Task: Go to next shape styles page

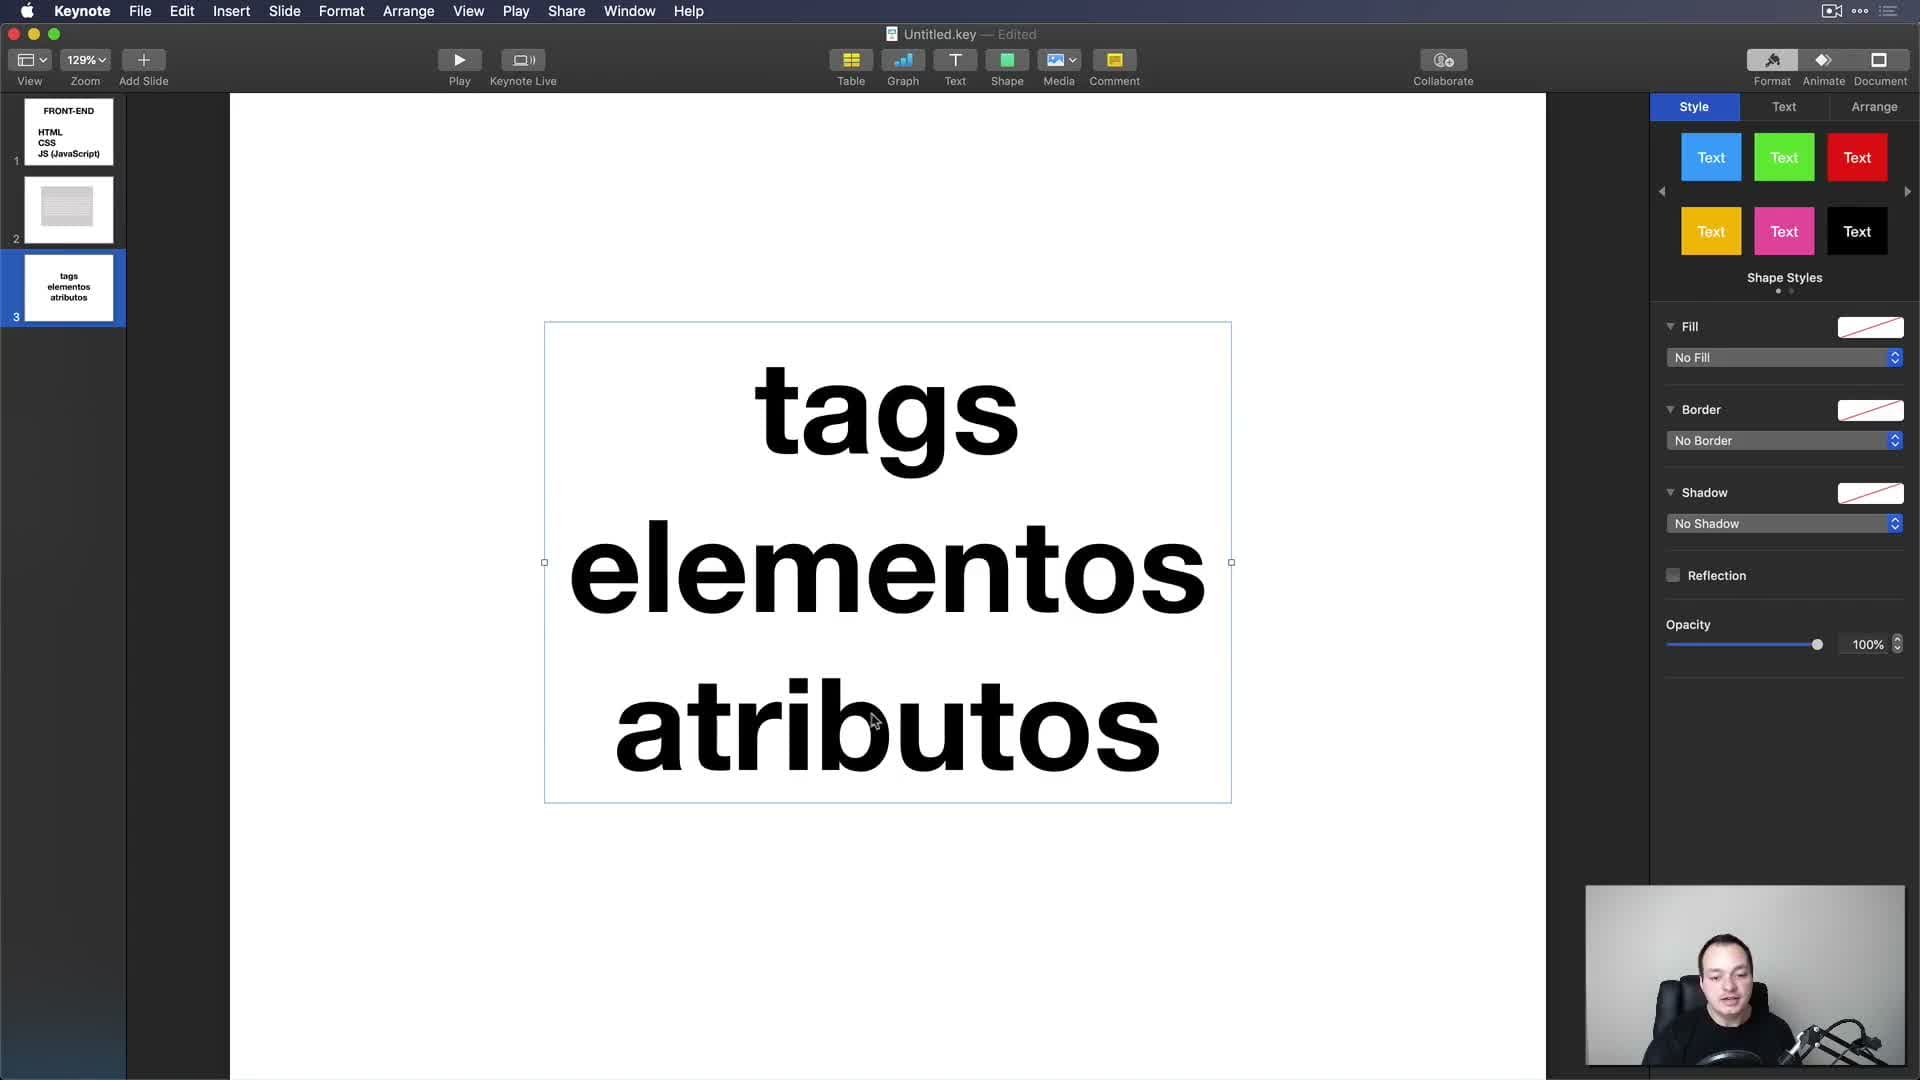Action: pyautogui.click(x=1908, y=191)
